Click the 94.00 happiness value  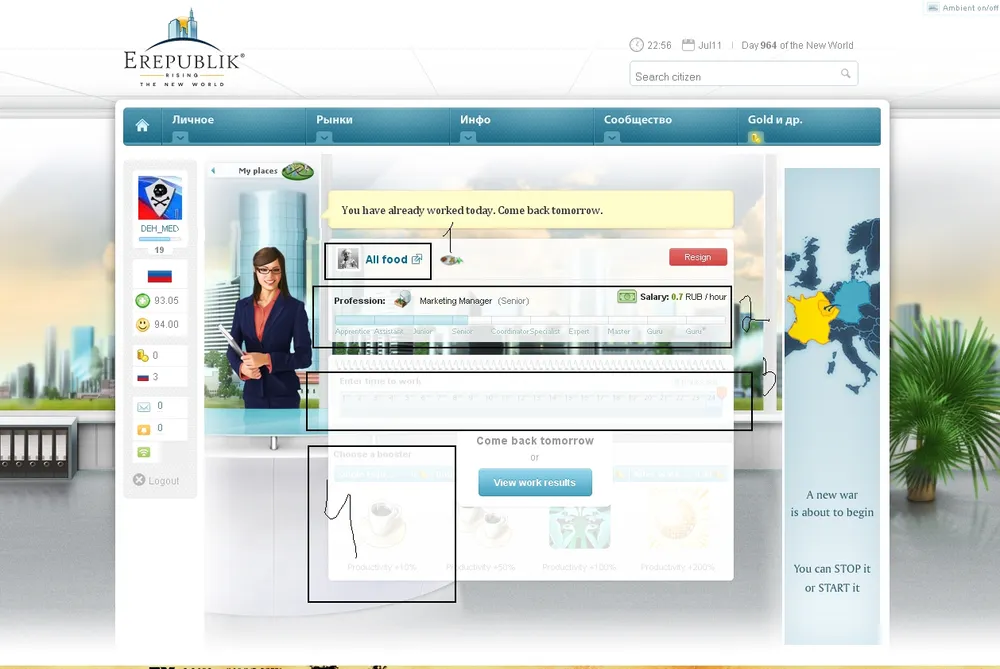point(166,325)
